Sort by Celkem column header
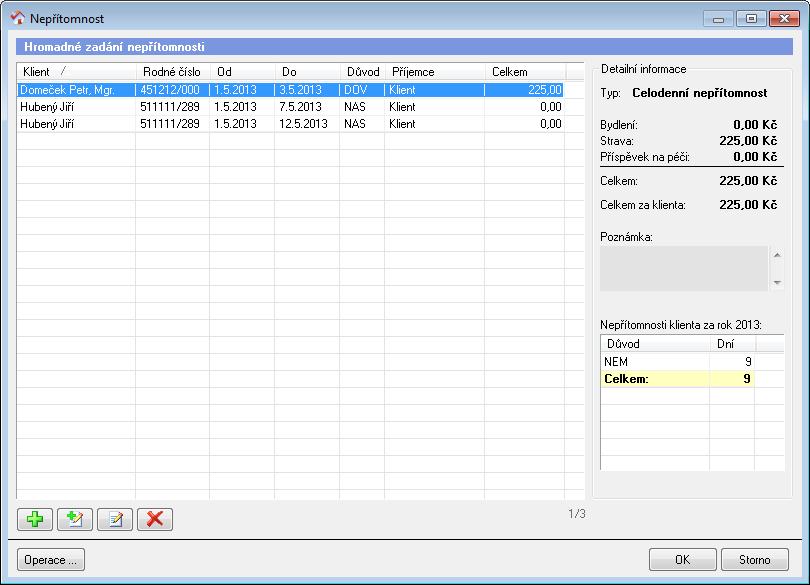Viewport: 810px width, 585px height. tap(525, 72)
